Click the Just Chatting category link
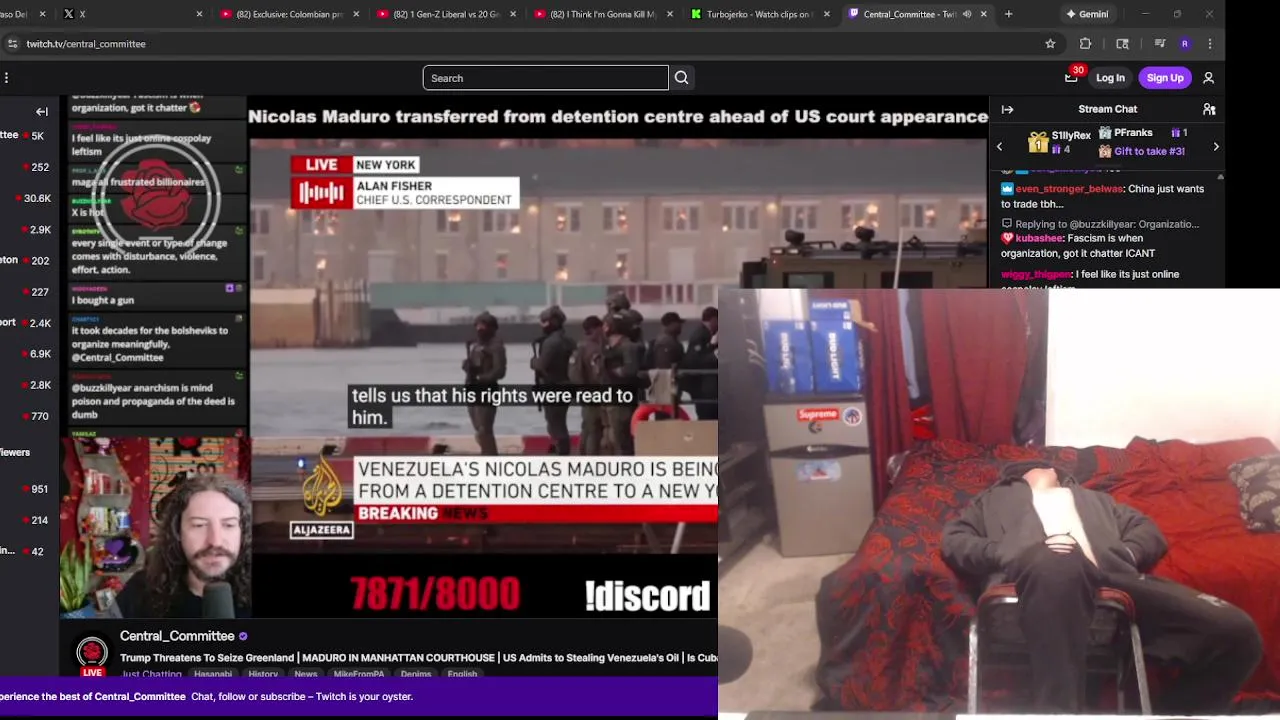 [x=151, y=674]
